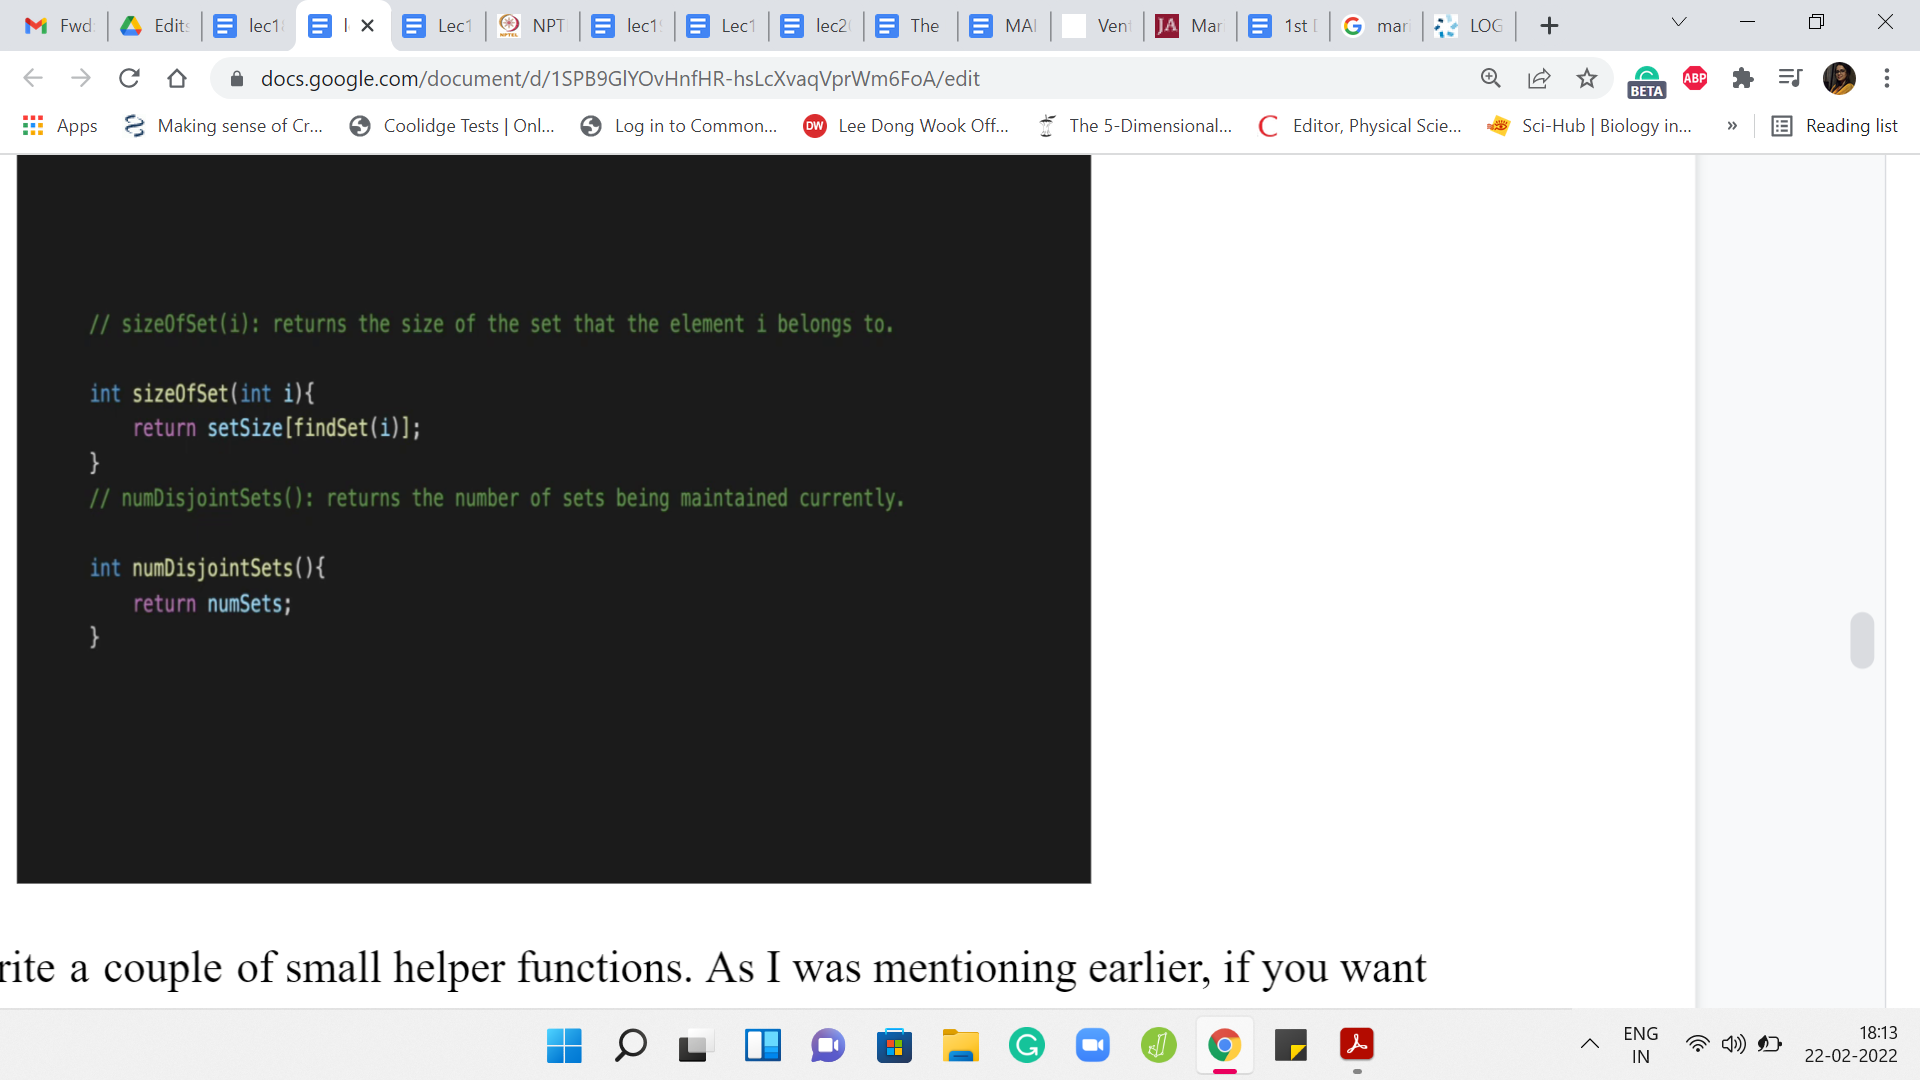Switch to the Gmail Fwd tab
Screen dimensions: 1920x1080
[x=58, y=26]
